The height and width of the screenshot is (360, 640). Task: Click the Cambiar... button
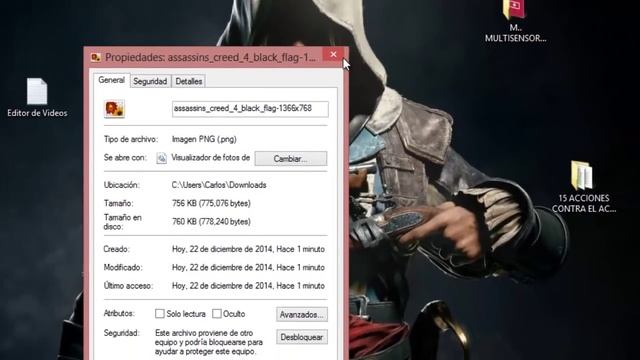pos(291,159)
